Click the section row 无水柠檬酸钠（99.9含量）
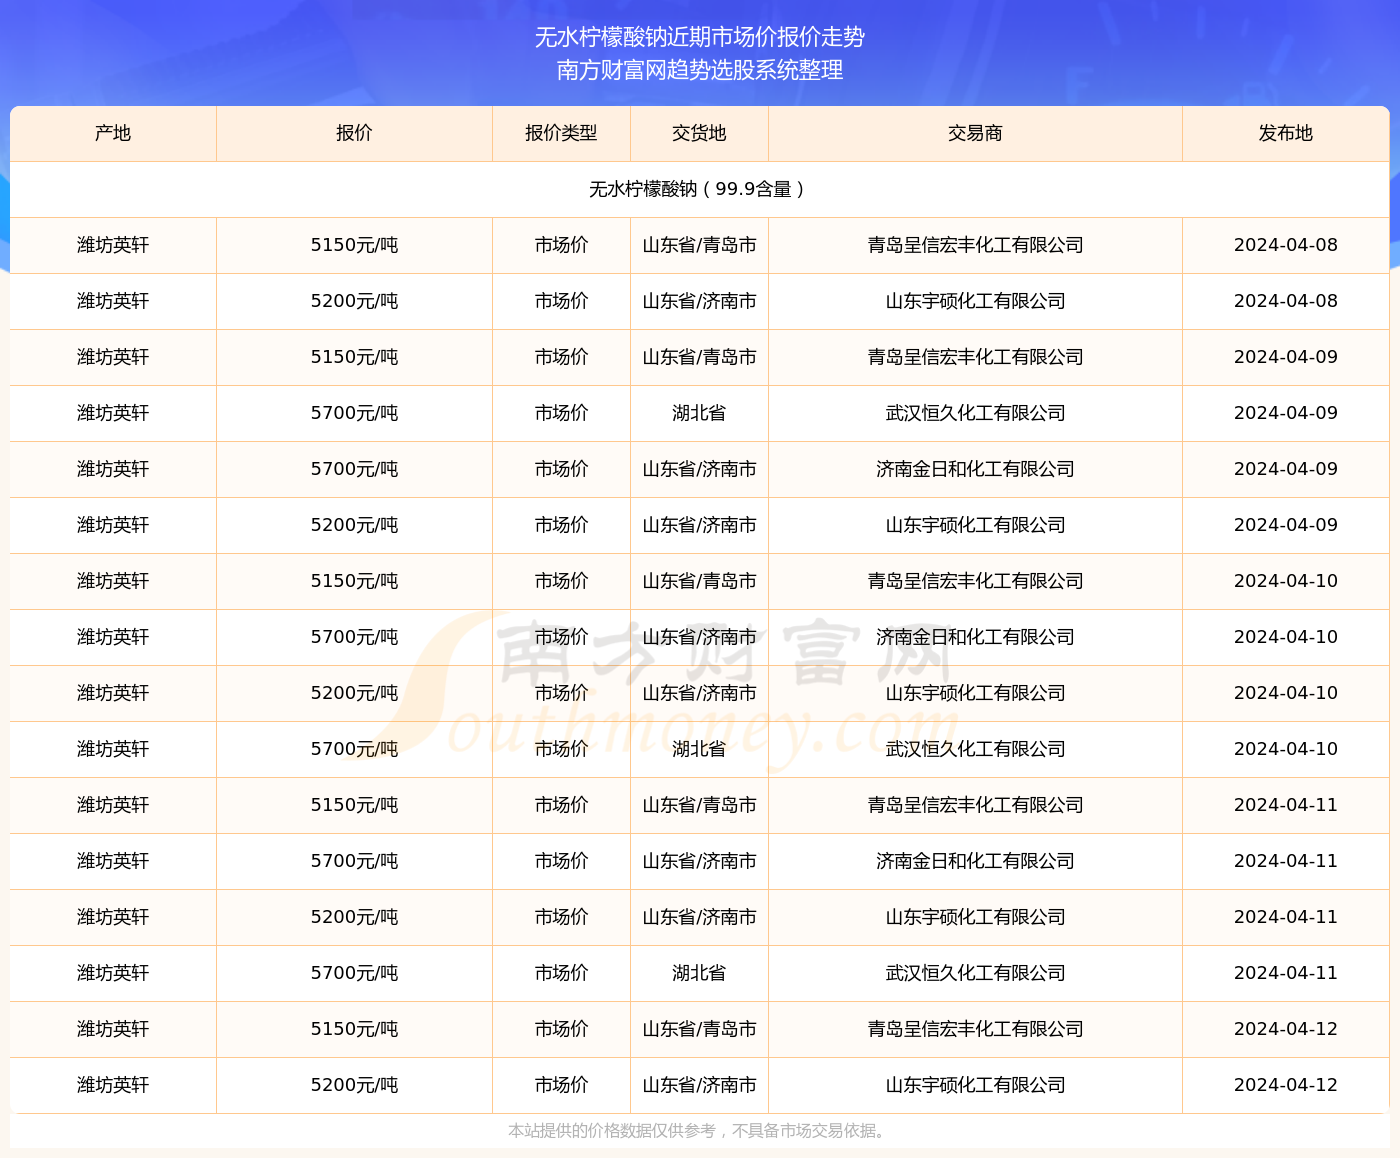This screenshot has width=1400, height=1158. point(699,189)
